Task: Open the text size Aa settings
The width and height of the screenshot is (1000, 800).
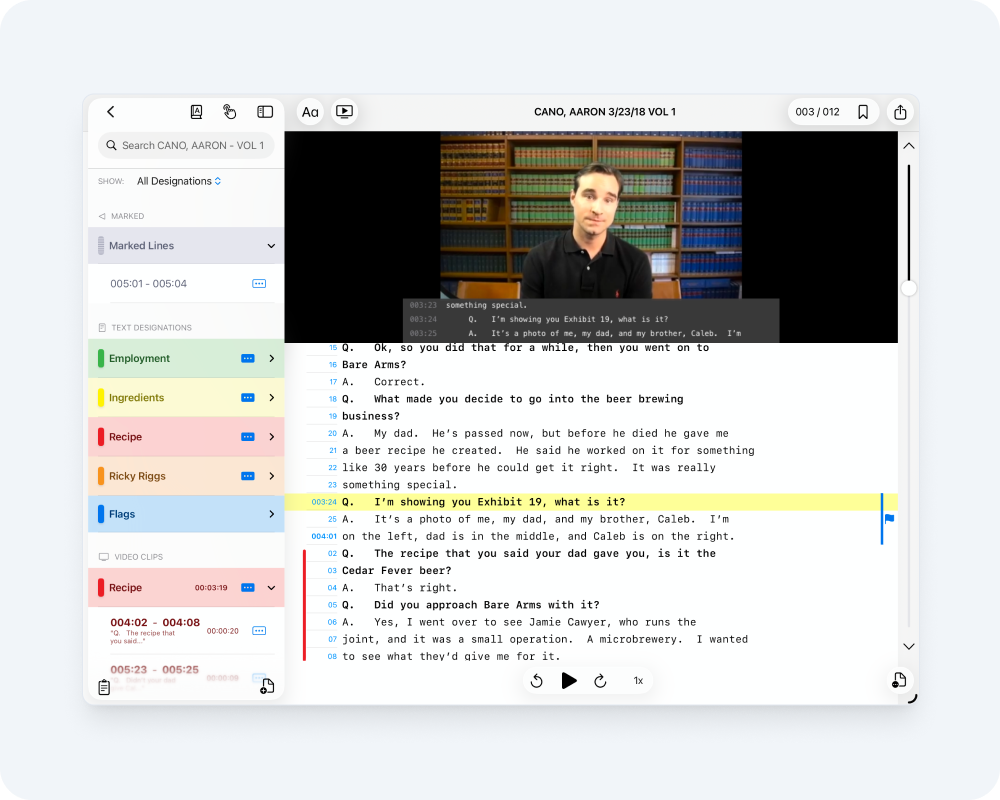Action: (310, 112)
